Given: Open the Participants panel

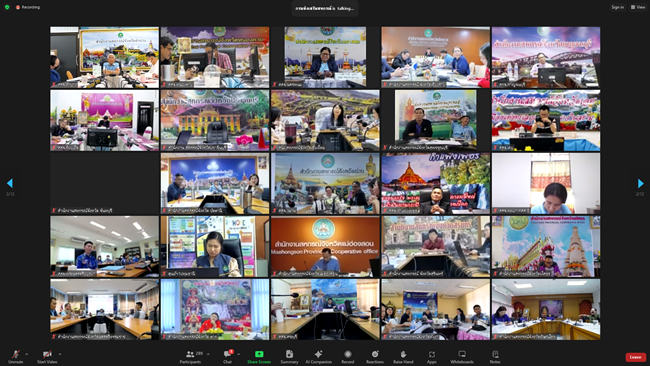Looking at the screenshot, I should (190, 356).
